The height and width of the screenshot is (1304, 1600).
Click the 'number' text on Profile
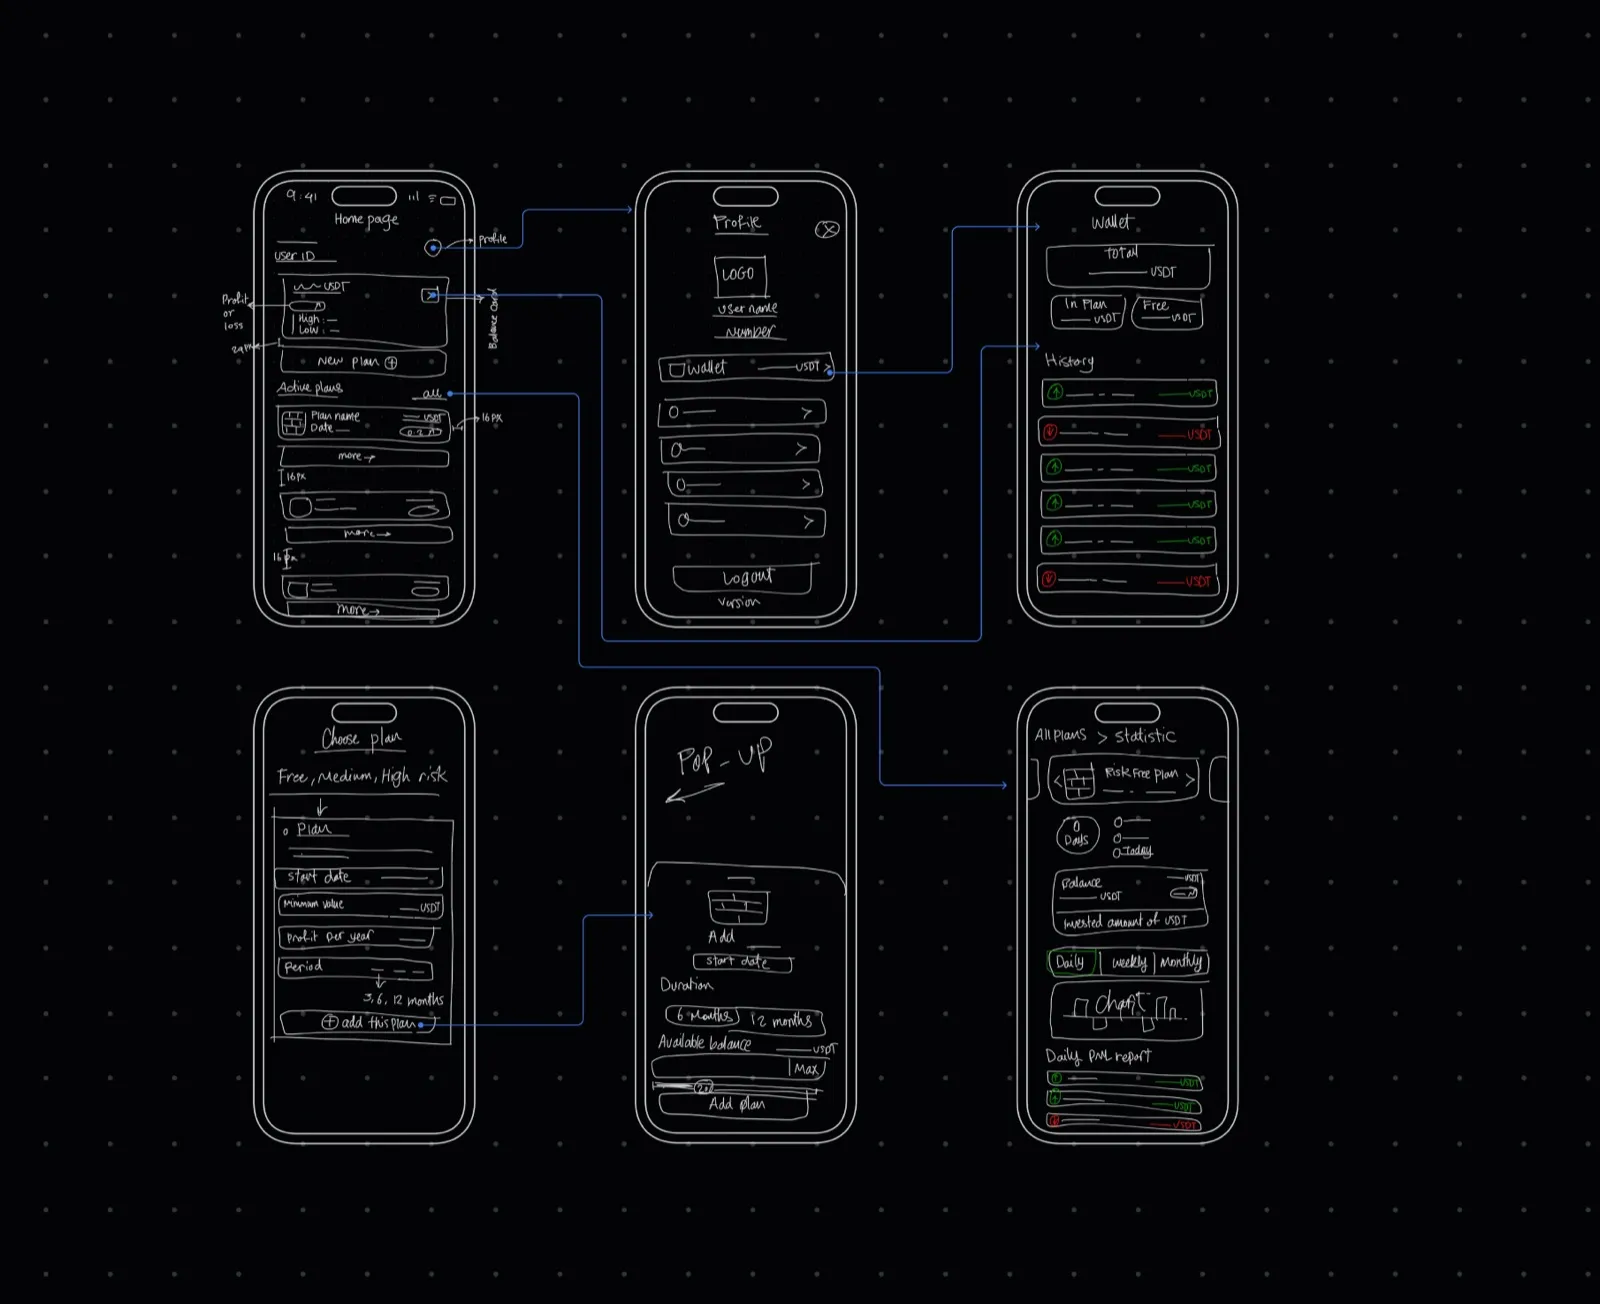pyautogui.click(x=750, y=331)
